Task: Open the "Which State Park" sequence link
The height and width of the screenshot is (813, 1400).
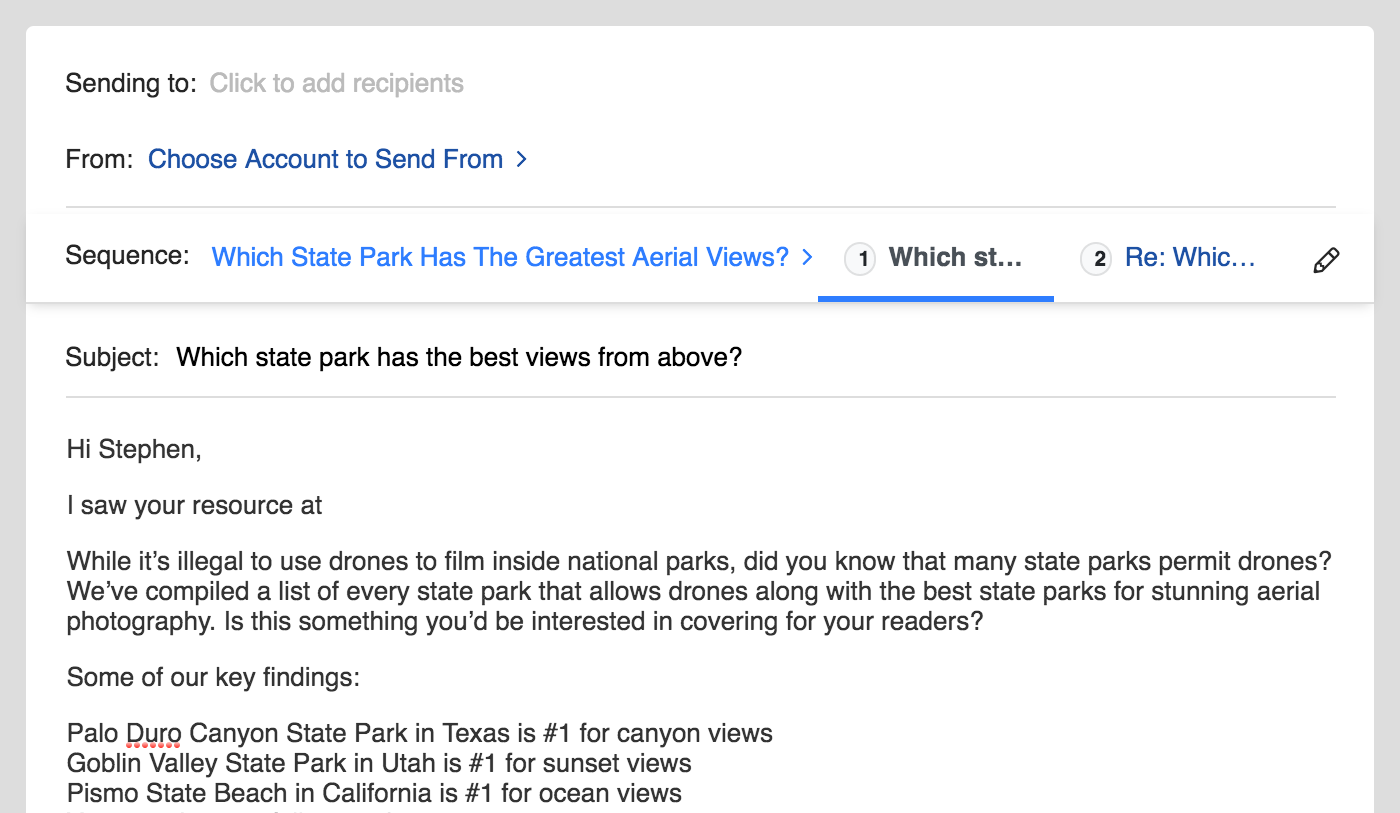Action: [500, 257]
